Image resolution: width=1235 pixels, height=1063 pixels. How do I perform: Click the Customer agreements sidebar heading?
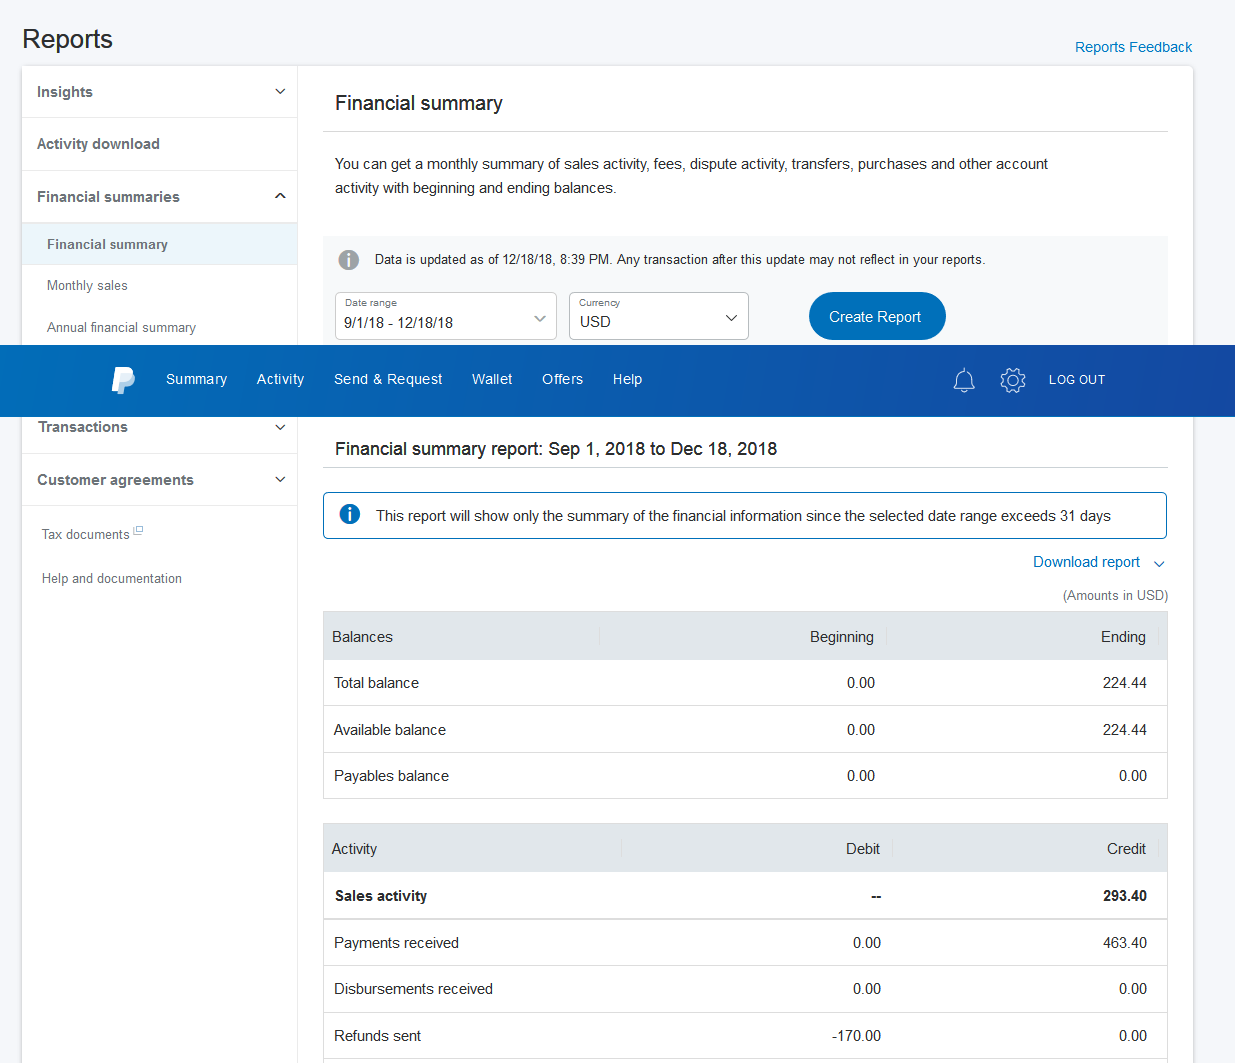(x=115, y=480)
